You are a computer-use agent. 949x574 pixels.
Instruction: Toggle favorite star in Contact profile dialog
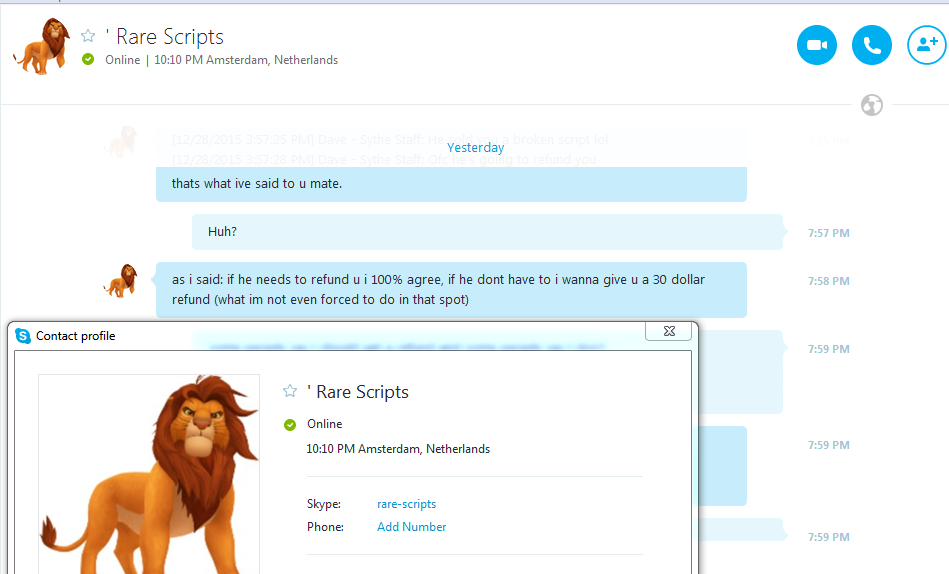[290, 391]
